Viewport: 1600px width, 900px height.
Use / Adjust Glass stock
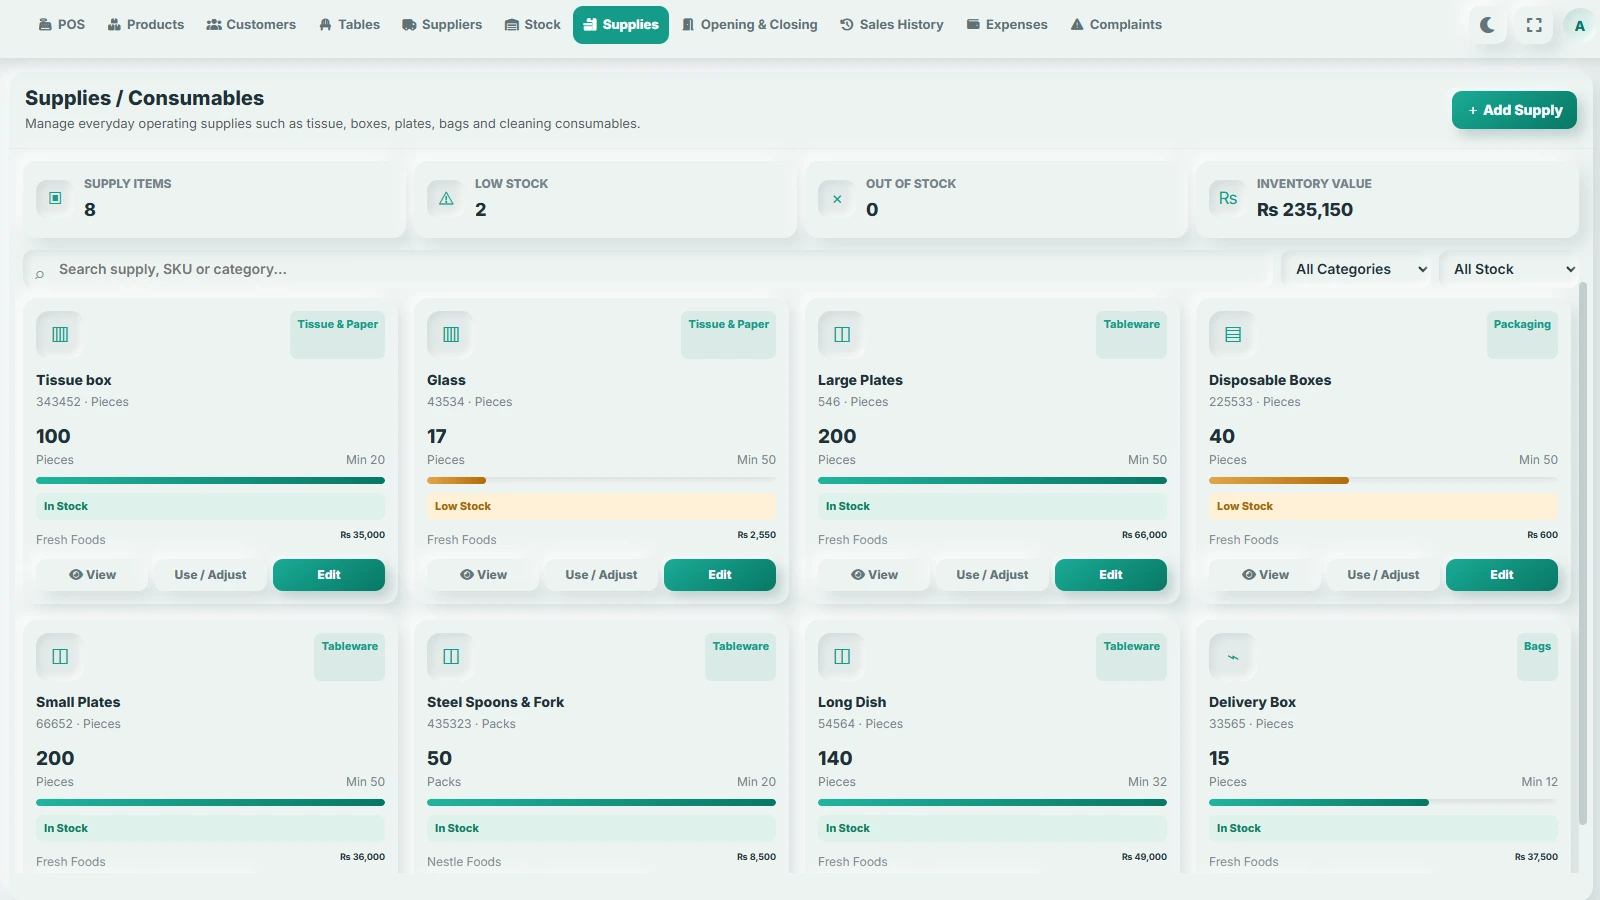[601, 575]
